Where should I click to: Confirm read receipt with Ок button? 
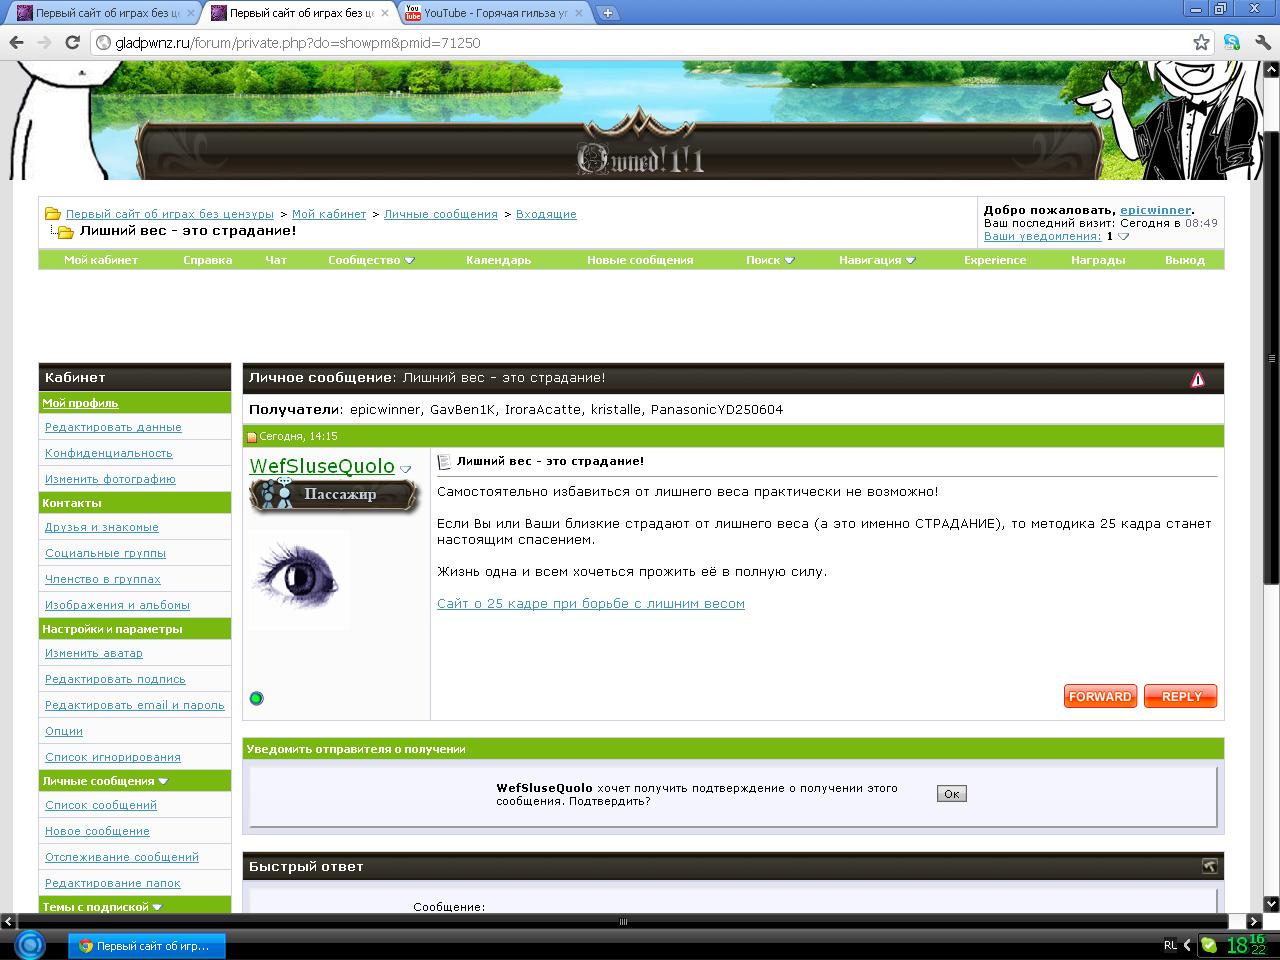951,794
